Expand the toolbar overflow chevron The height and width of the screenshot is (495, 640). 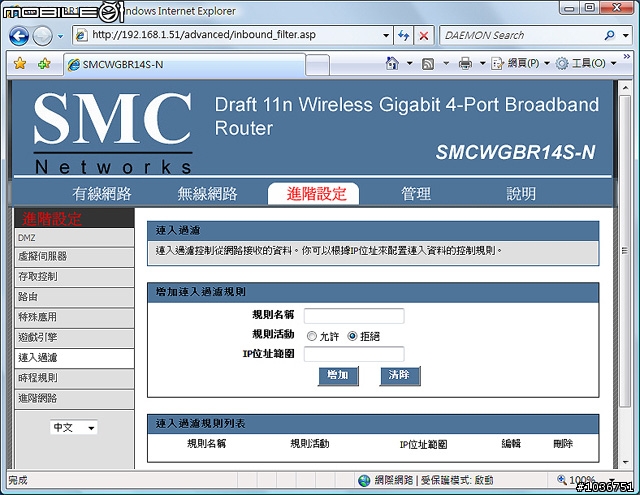click(x=627, y=57)
